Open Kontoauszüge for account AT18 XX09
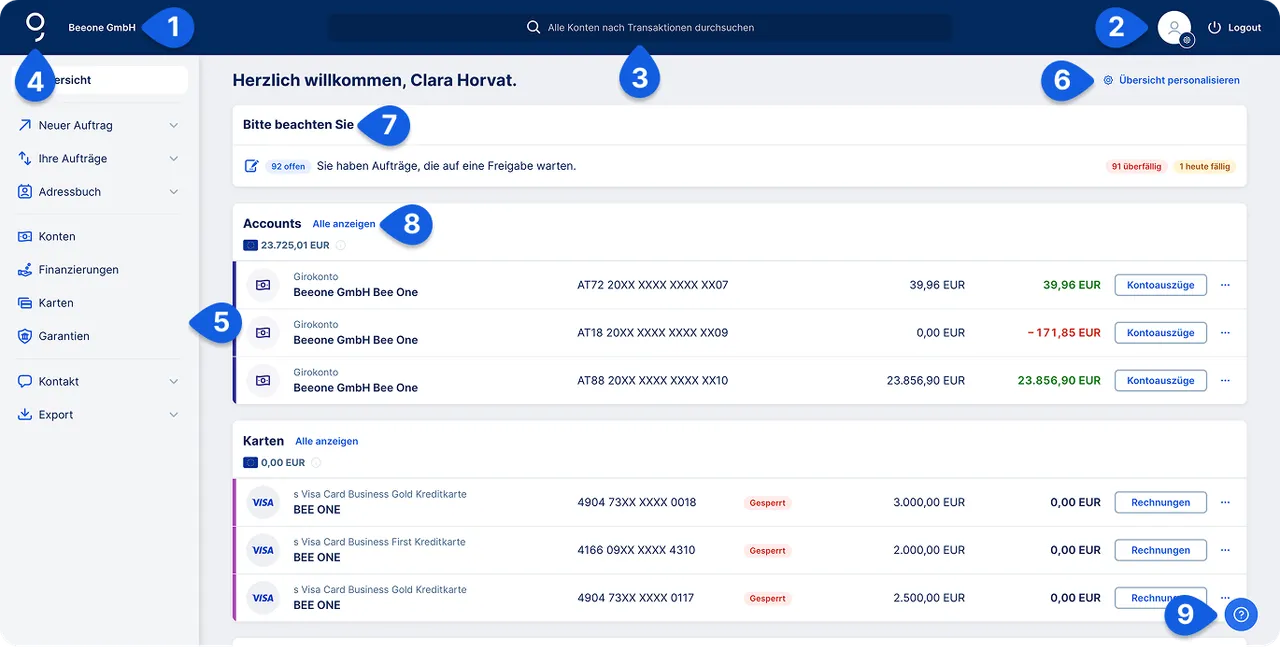Viewport: 1280px width, 647px height. pos(1160,333)
